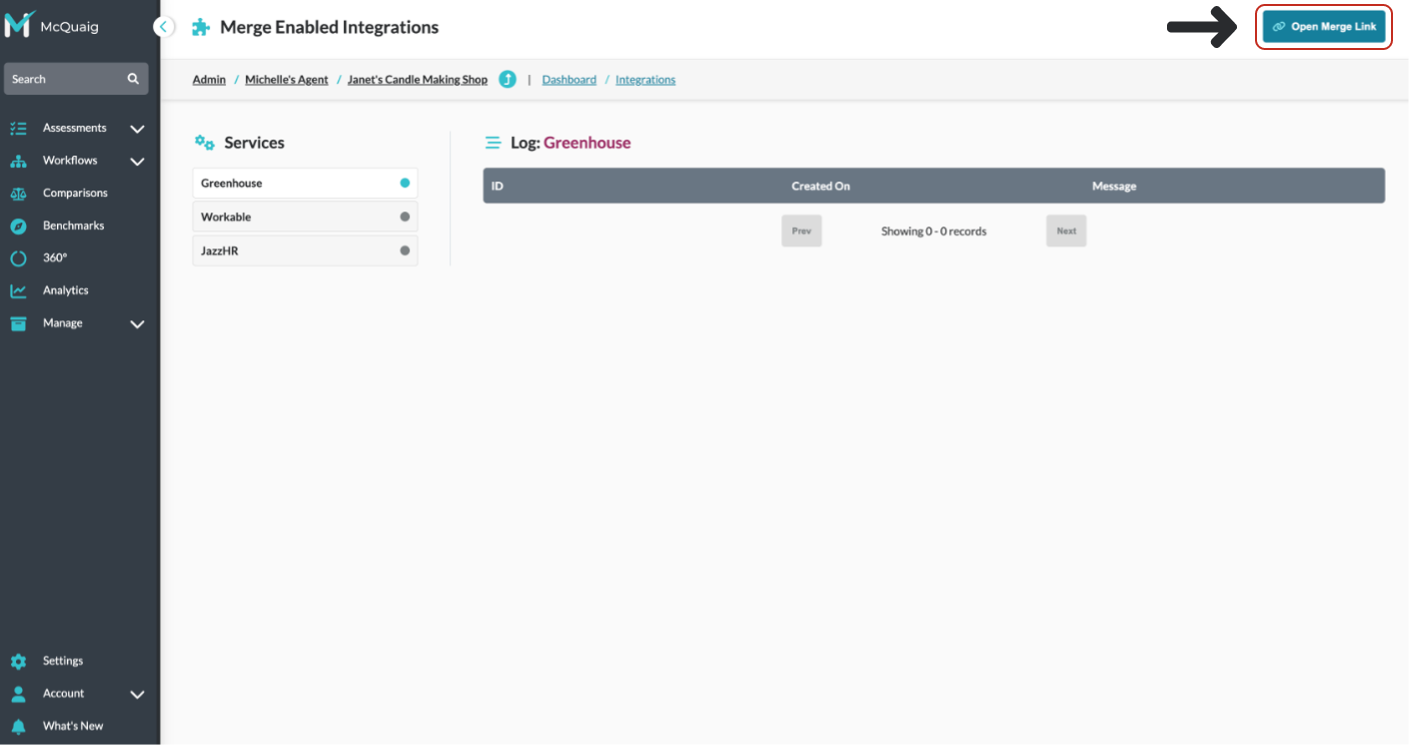Select the Dashboard tab in the breadcrumb
Image resolution: width=1411 pixels, height=745 pixels.
point(569,79)
